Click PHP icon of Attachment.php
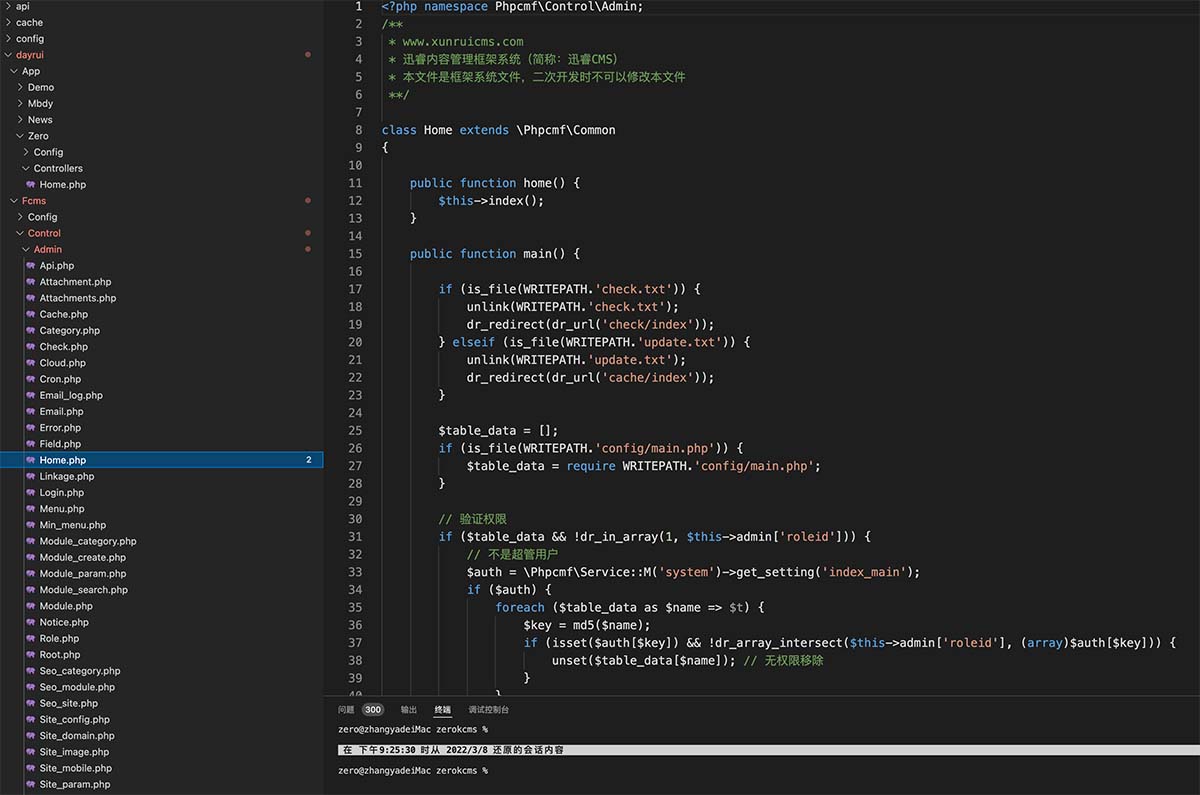The image size is (1200, 795). pos(31,282)
